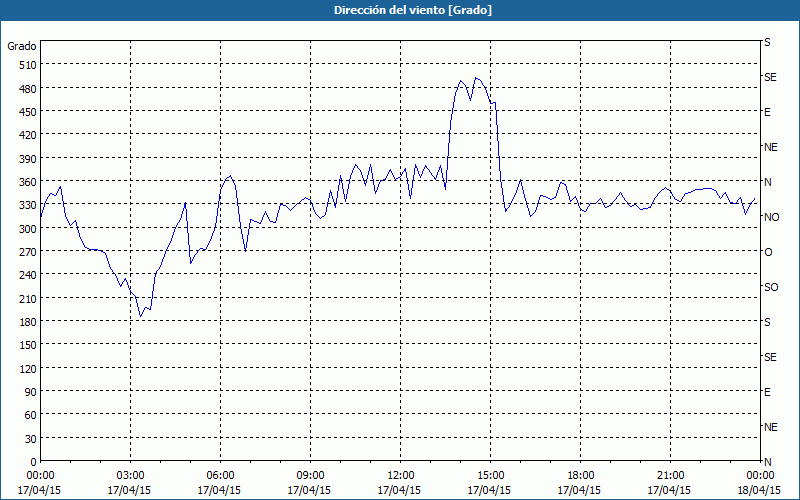
Task: Click the 480 y-axis value
Action: coord(28,89)
